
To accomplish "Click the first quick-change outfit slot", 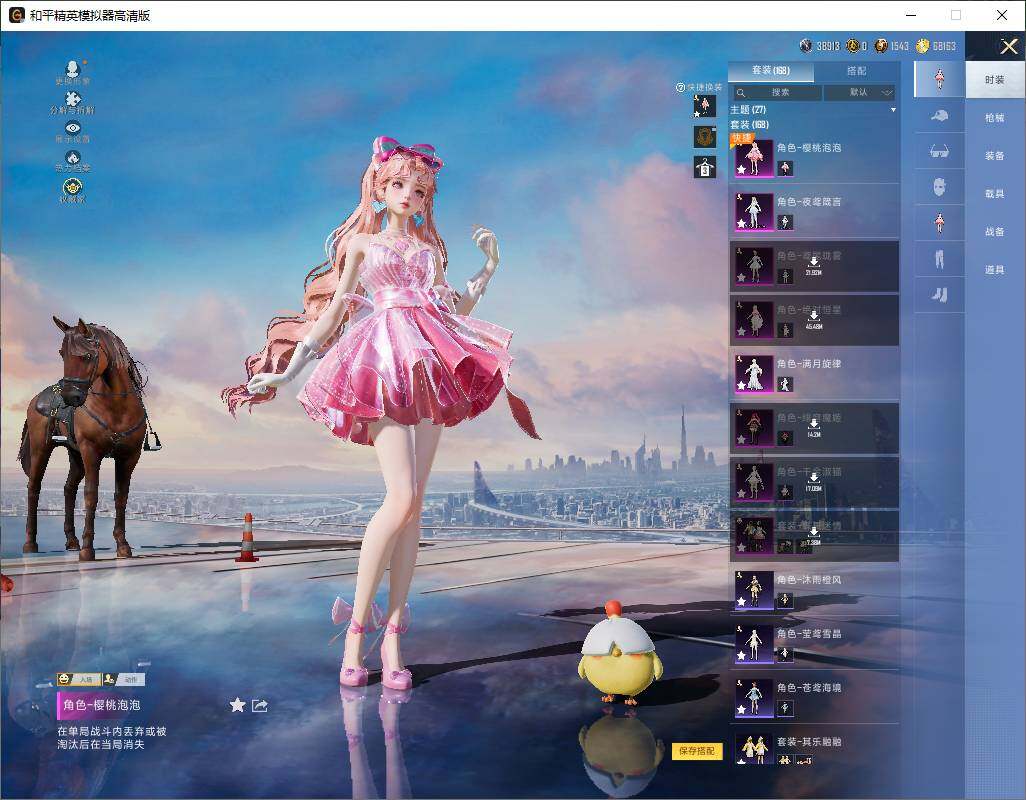I will click(x=705, y=106).
